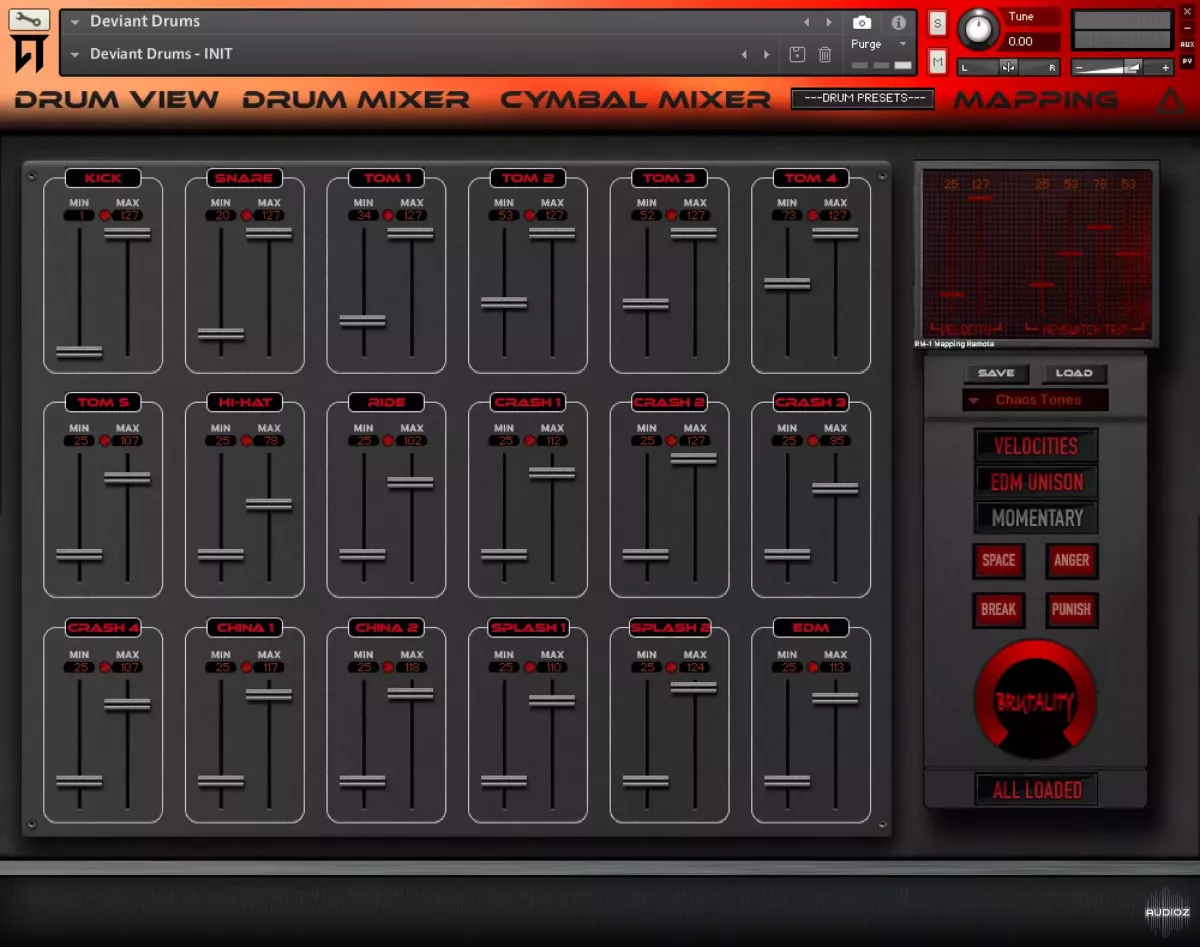1200x947 pixels.
Task: Click the VELOCITIES button
Action: [1037, 446]
